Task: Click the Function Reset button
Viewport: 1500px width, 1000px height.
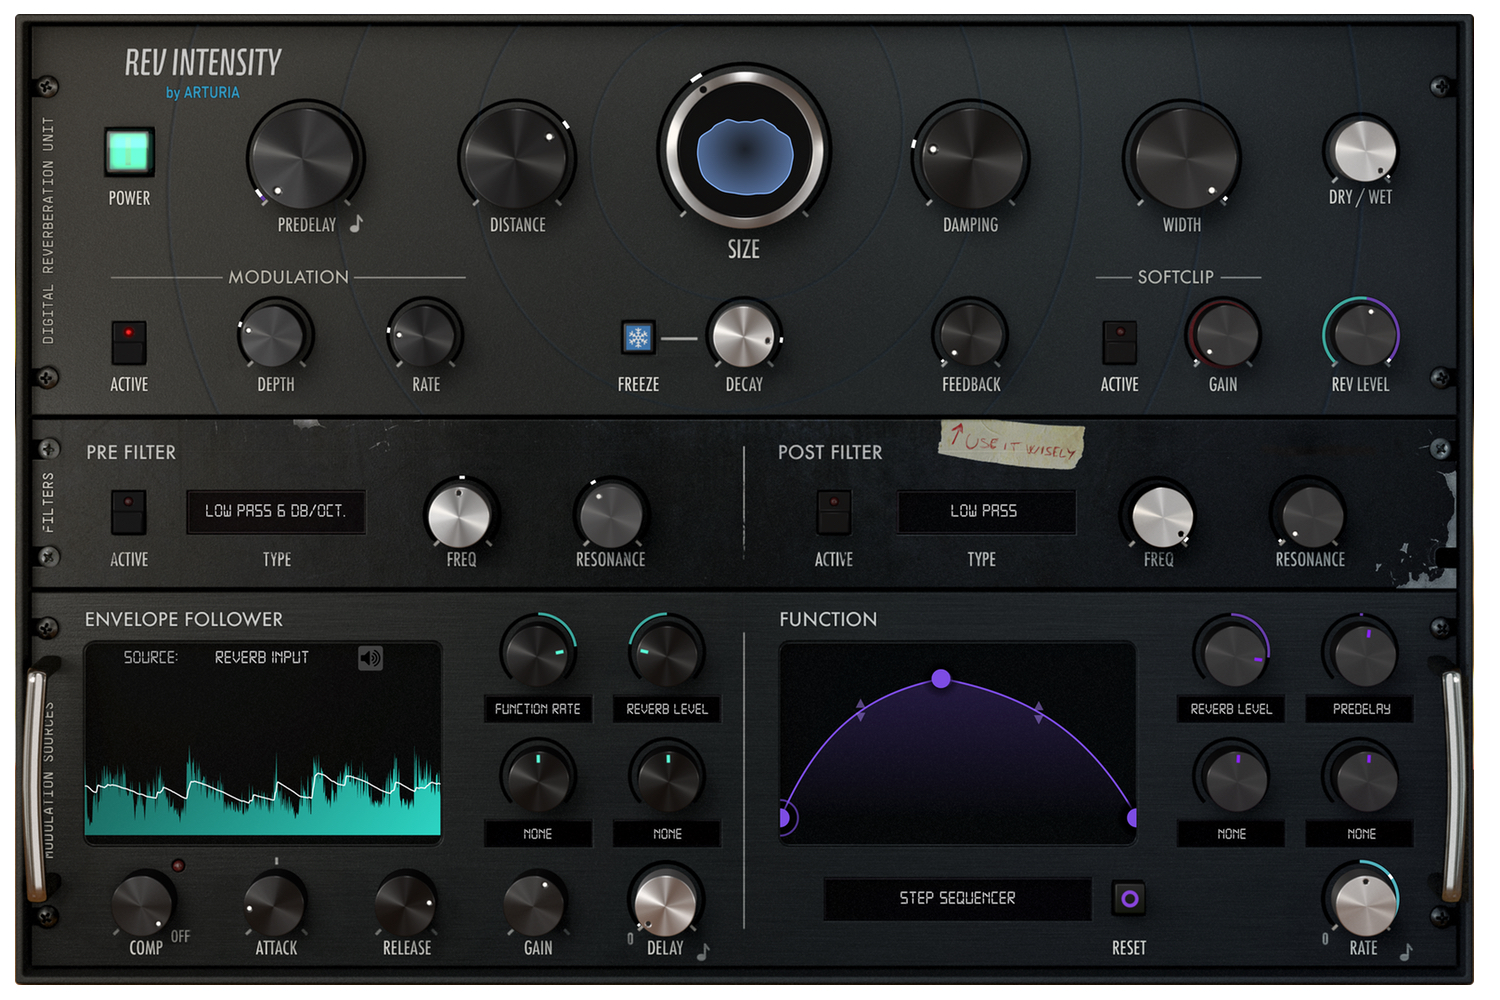Action: click(x=1130, y=899)
